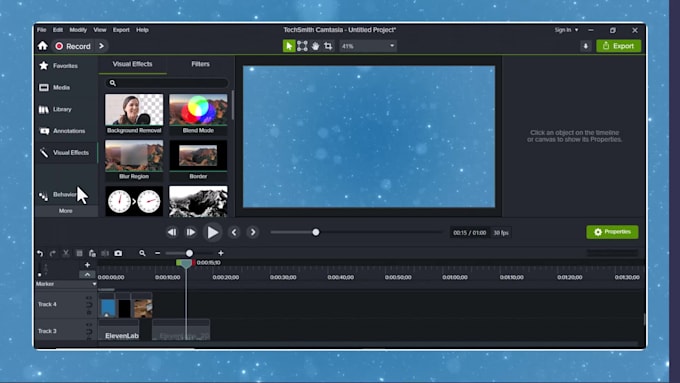Open the Export menu in menu bar
680x383 pixels.
(121, 30)
